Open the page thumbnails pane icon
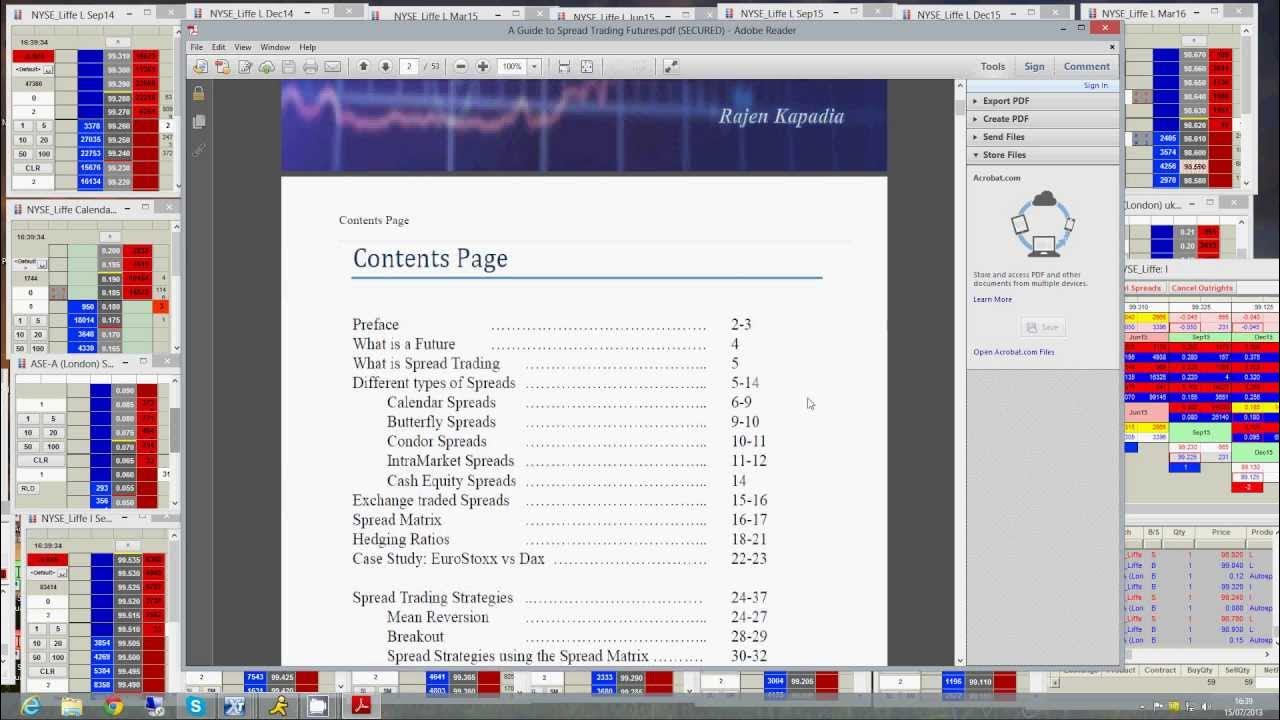Viewport: 1280px width, 720px height. [x=198, y=121]
